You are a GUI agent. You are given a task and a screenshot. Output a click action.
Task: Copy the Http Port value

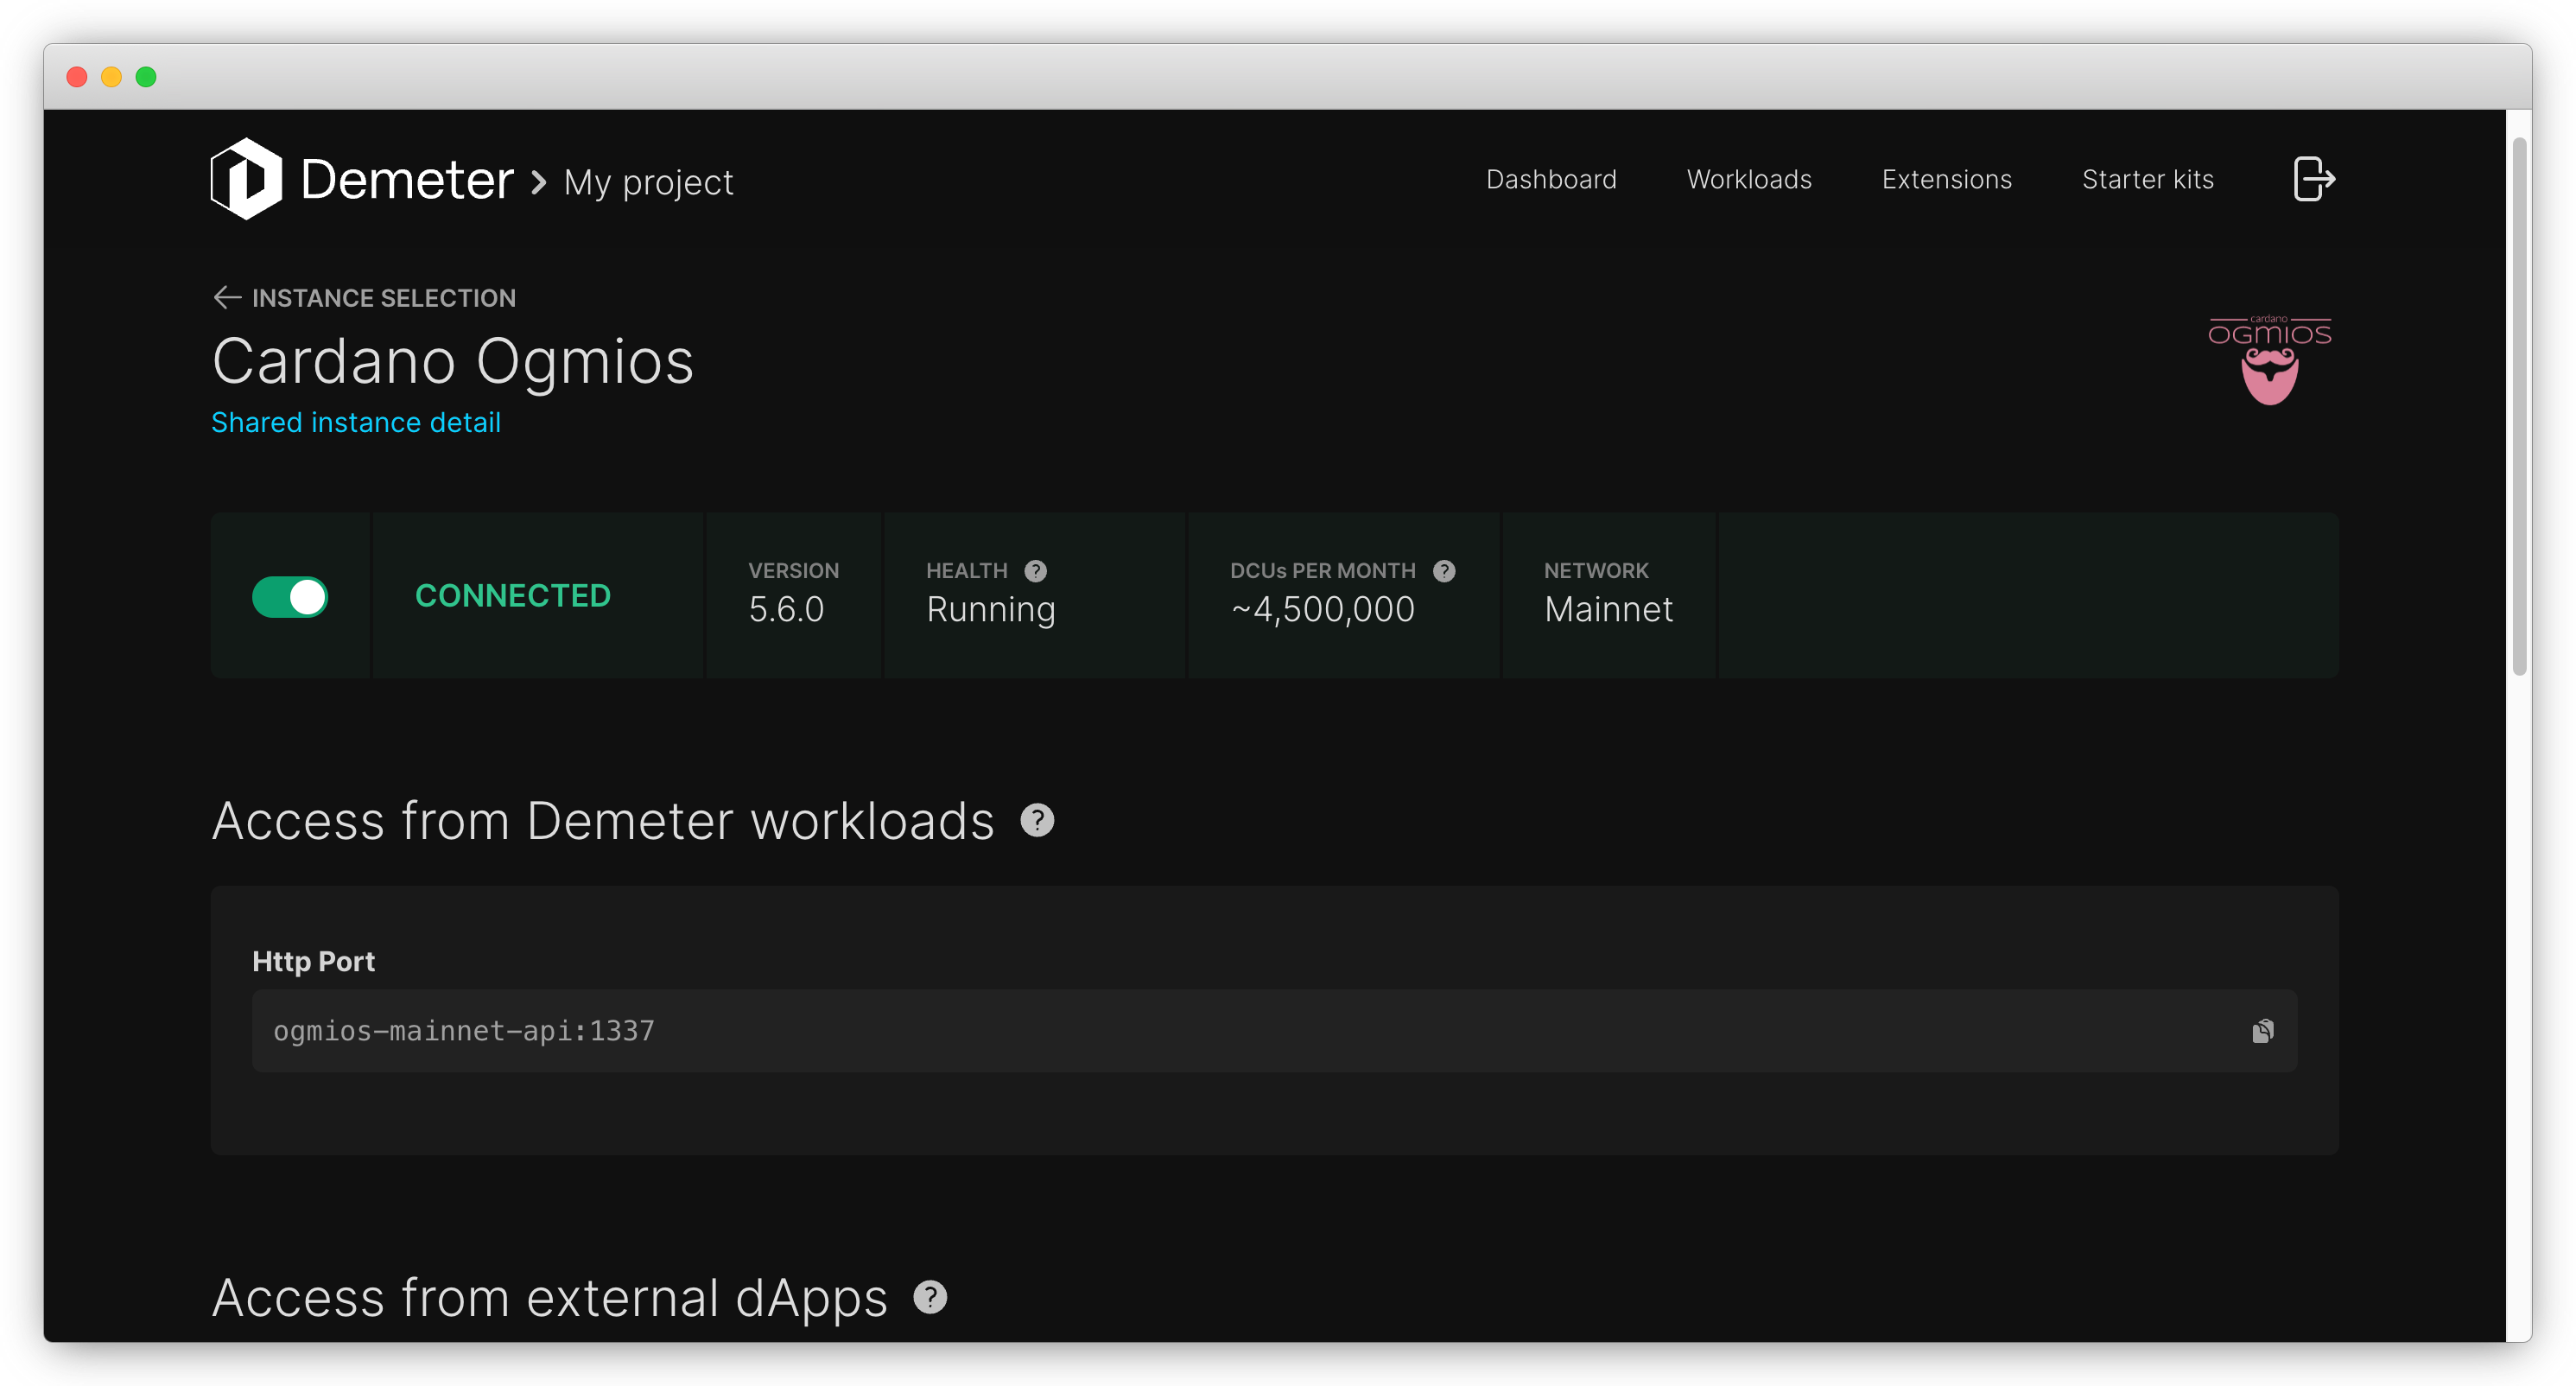point(2262,1031)
